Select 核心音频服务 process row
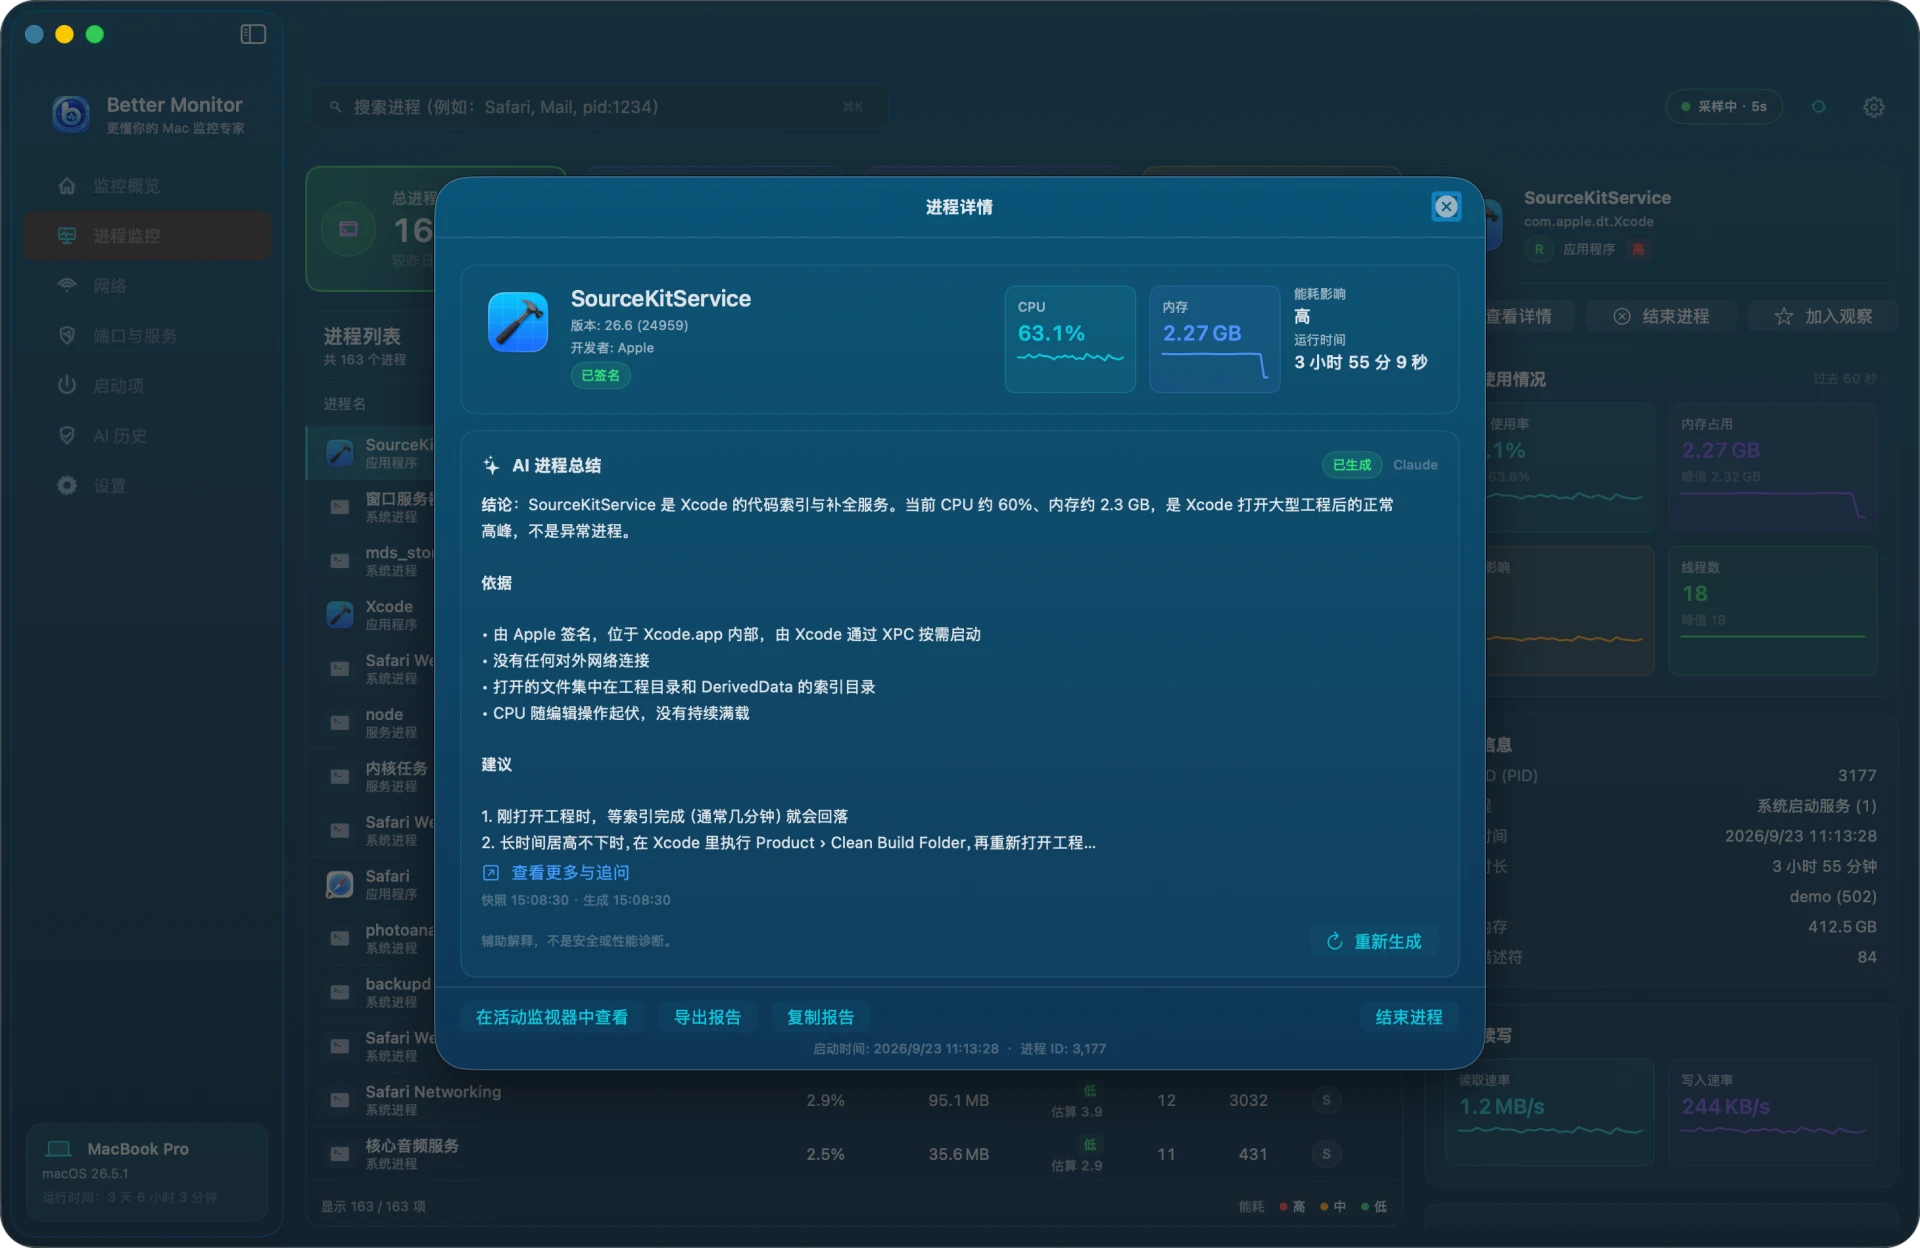The height and width of the screenshot is (1248, 1920). click(x=852, y=1154)
